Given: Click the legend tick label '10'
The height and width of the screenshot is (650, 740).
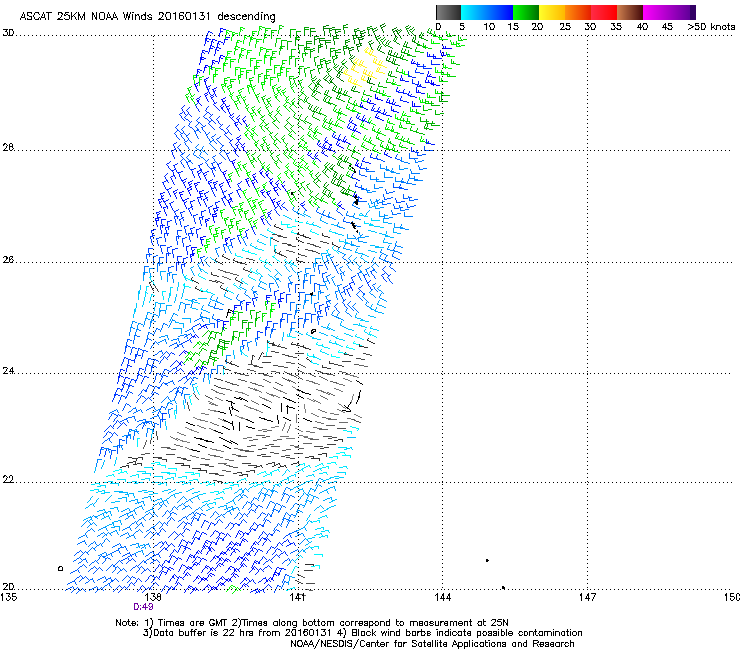Looking at the screenshot, I should pos(489,27).
